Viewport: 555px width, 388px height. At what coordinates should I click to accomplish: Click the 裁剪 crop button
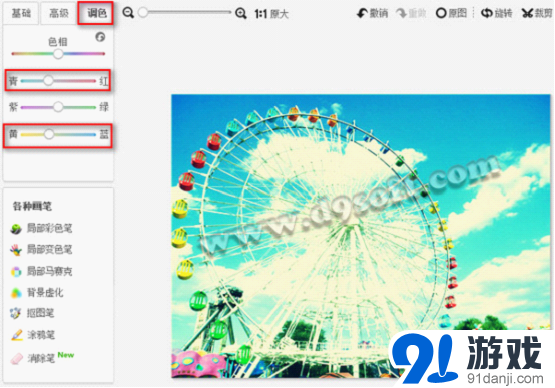pos(537,13)
